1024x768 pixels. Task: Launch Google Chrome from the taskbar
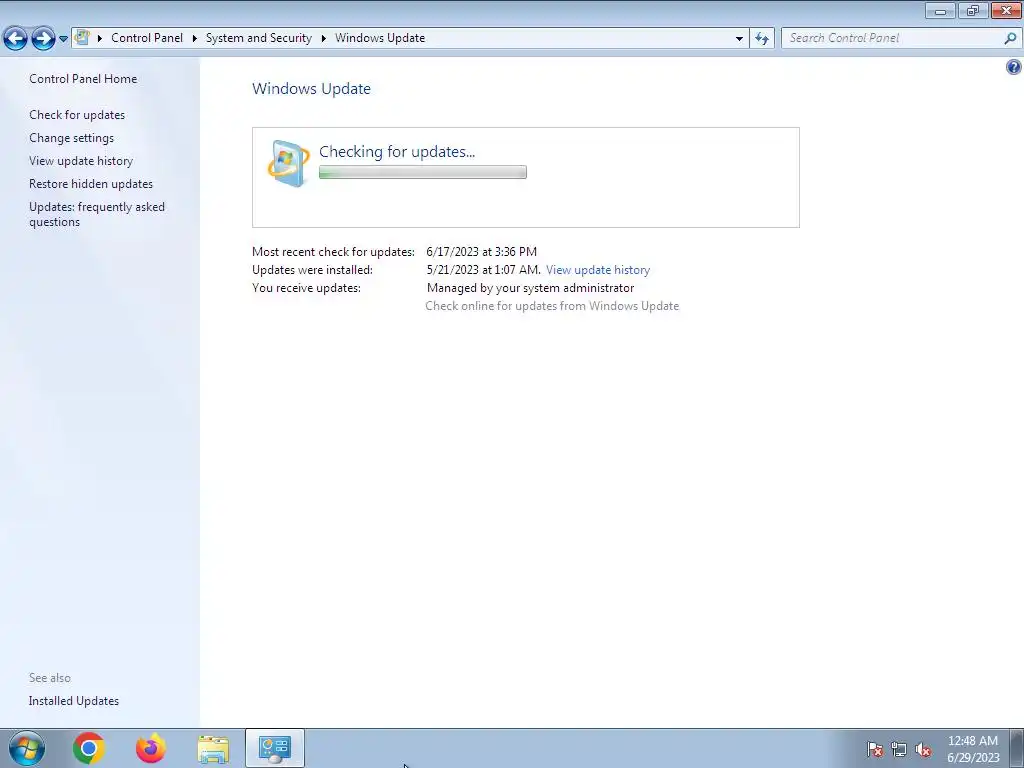point(89,748)
